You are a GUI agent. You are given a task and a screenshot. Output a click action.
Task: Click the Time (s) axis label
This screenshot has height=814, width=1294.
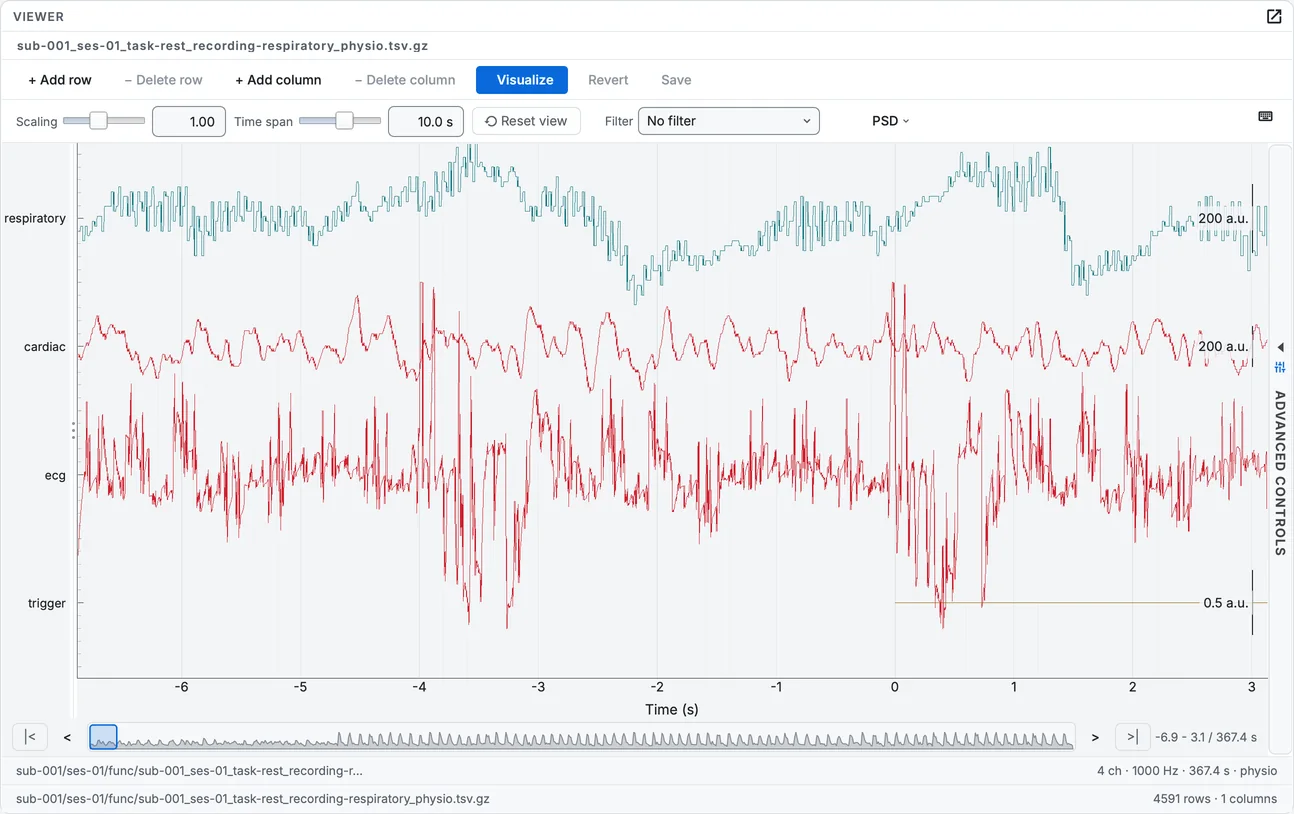pyautogui.click(x=672, y=709)
